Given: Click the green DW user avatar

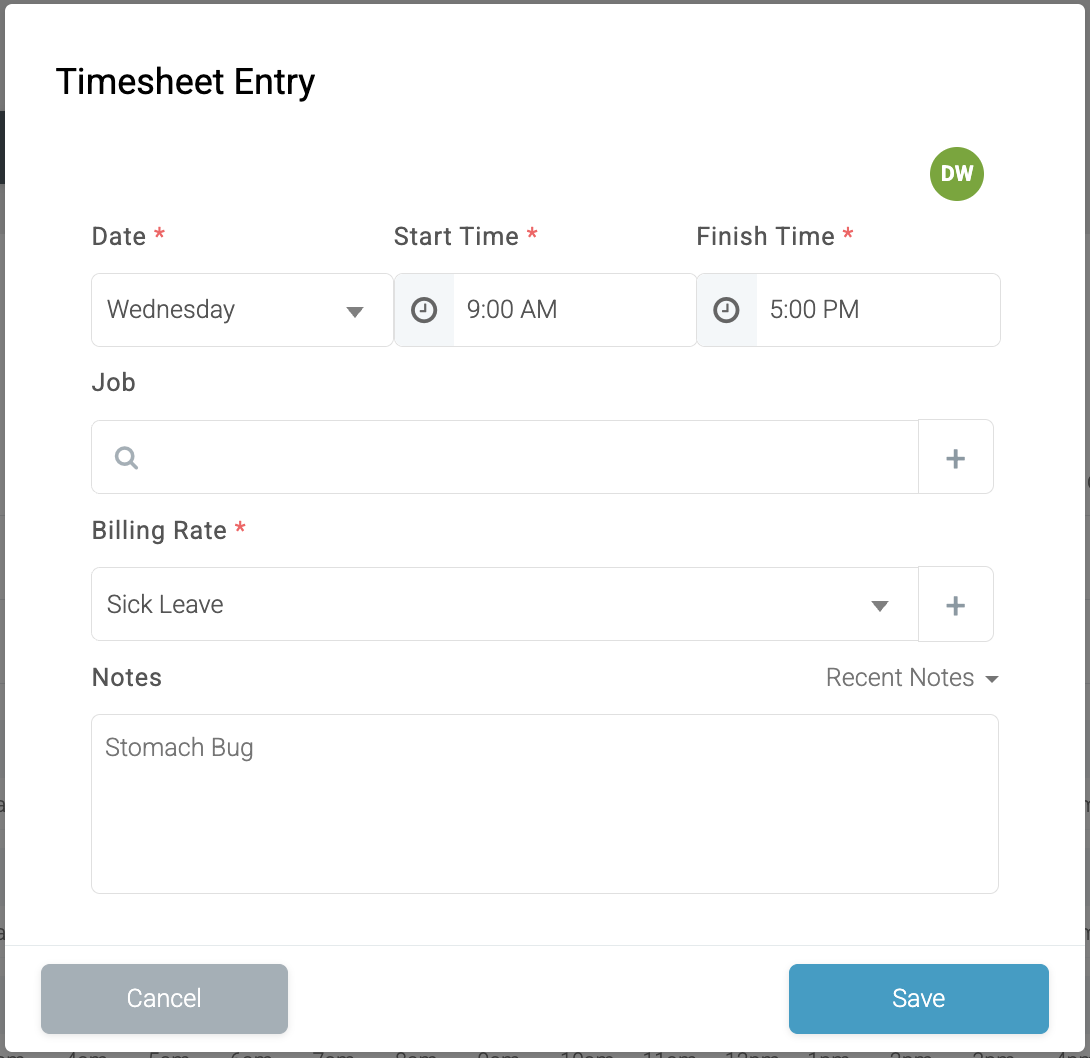Looking at the screenshot, I should [957, 174].
